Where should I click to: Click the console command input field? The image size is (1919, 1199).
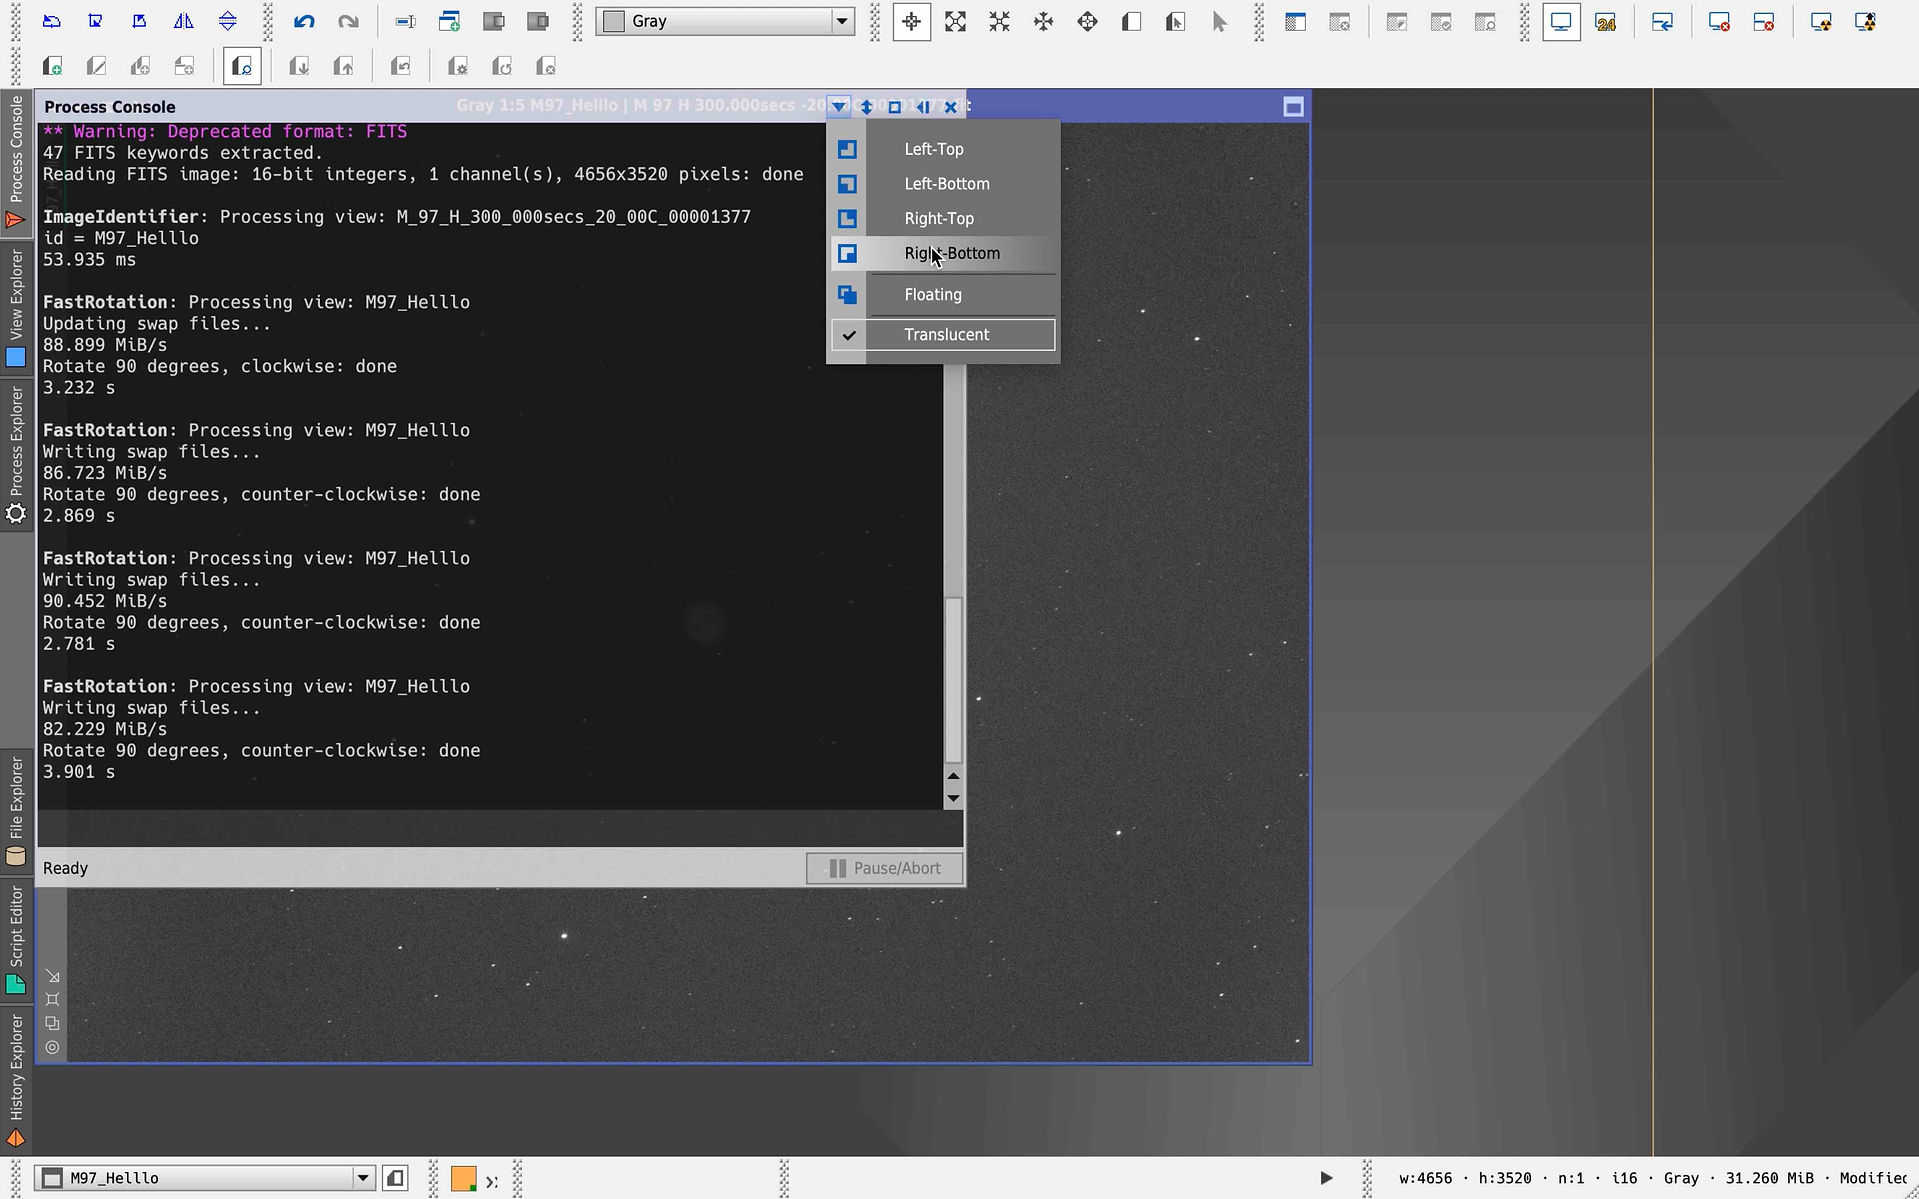(500, 829)
